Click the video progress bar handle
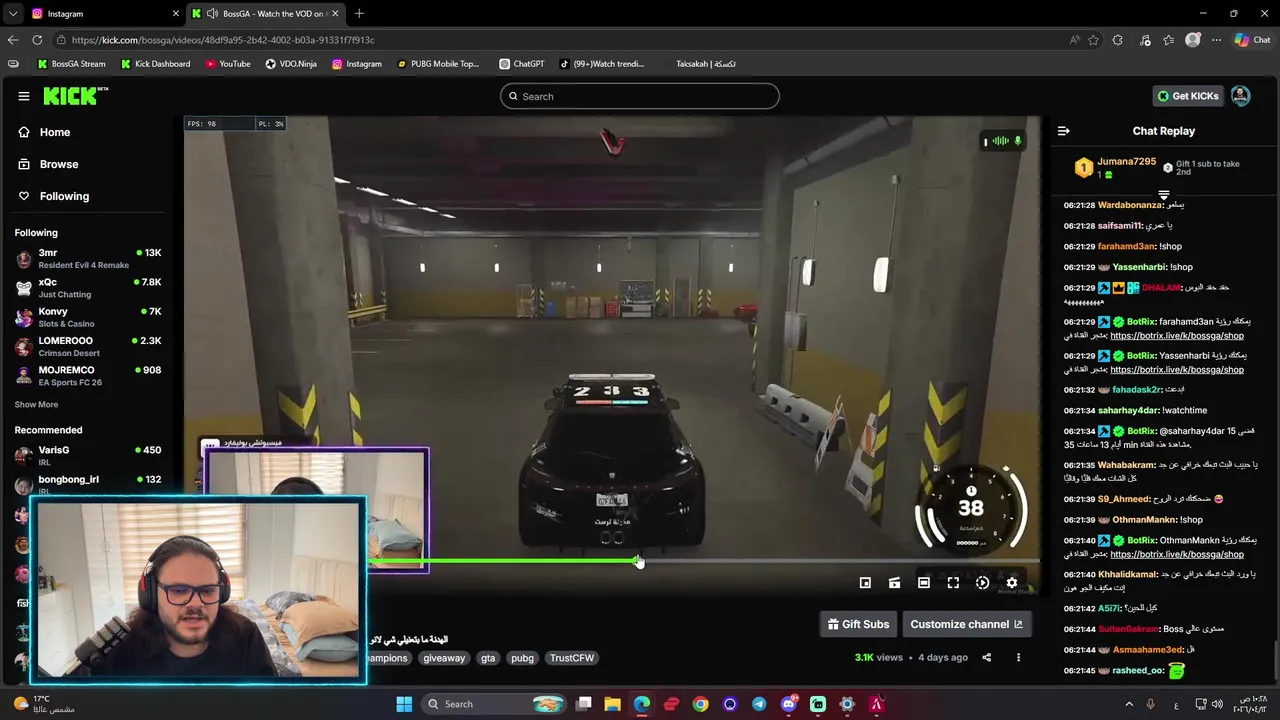The image size is (1280, 720). (x=639, y=561)
